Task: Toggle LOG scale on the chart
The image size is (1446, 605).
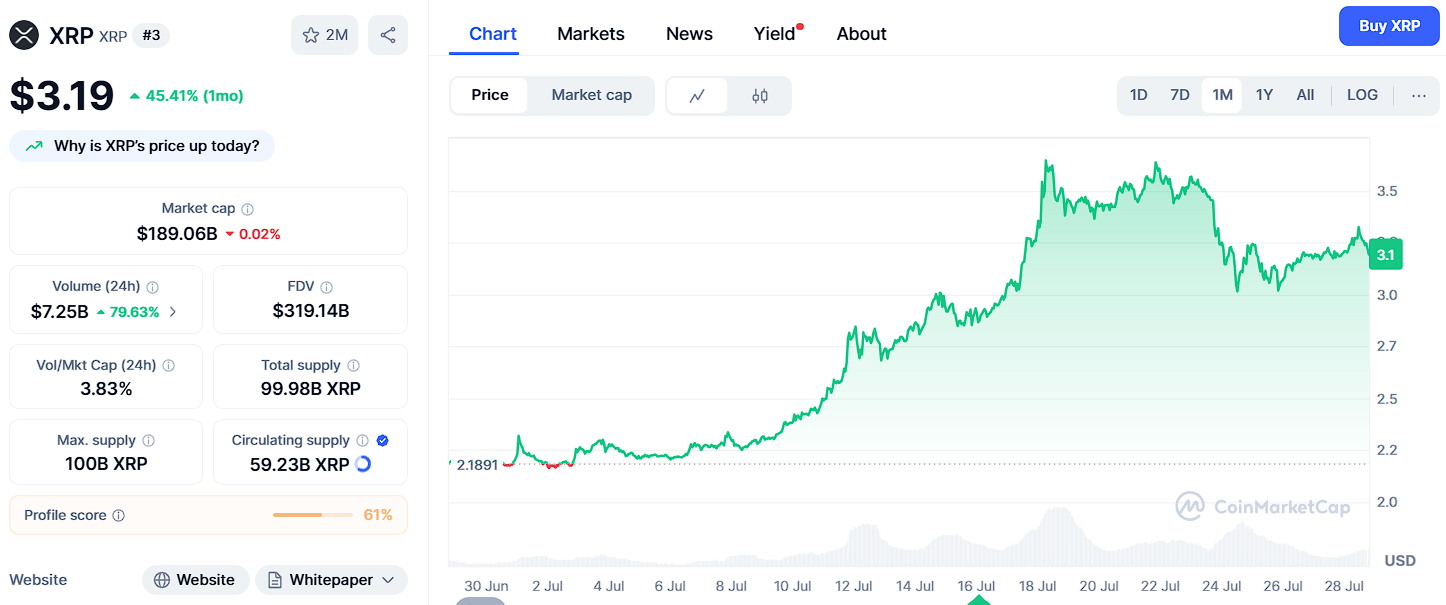Action: (1362, 95)
